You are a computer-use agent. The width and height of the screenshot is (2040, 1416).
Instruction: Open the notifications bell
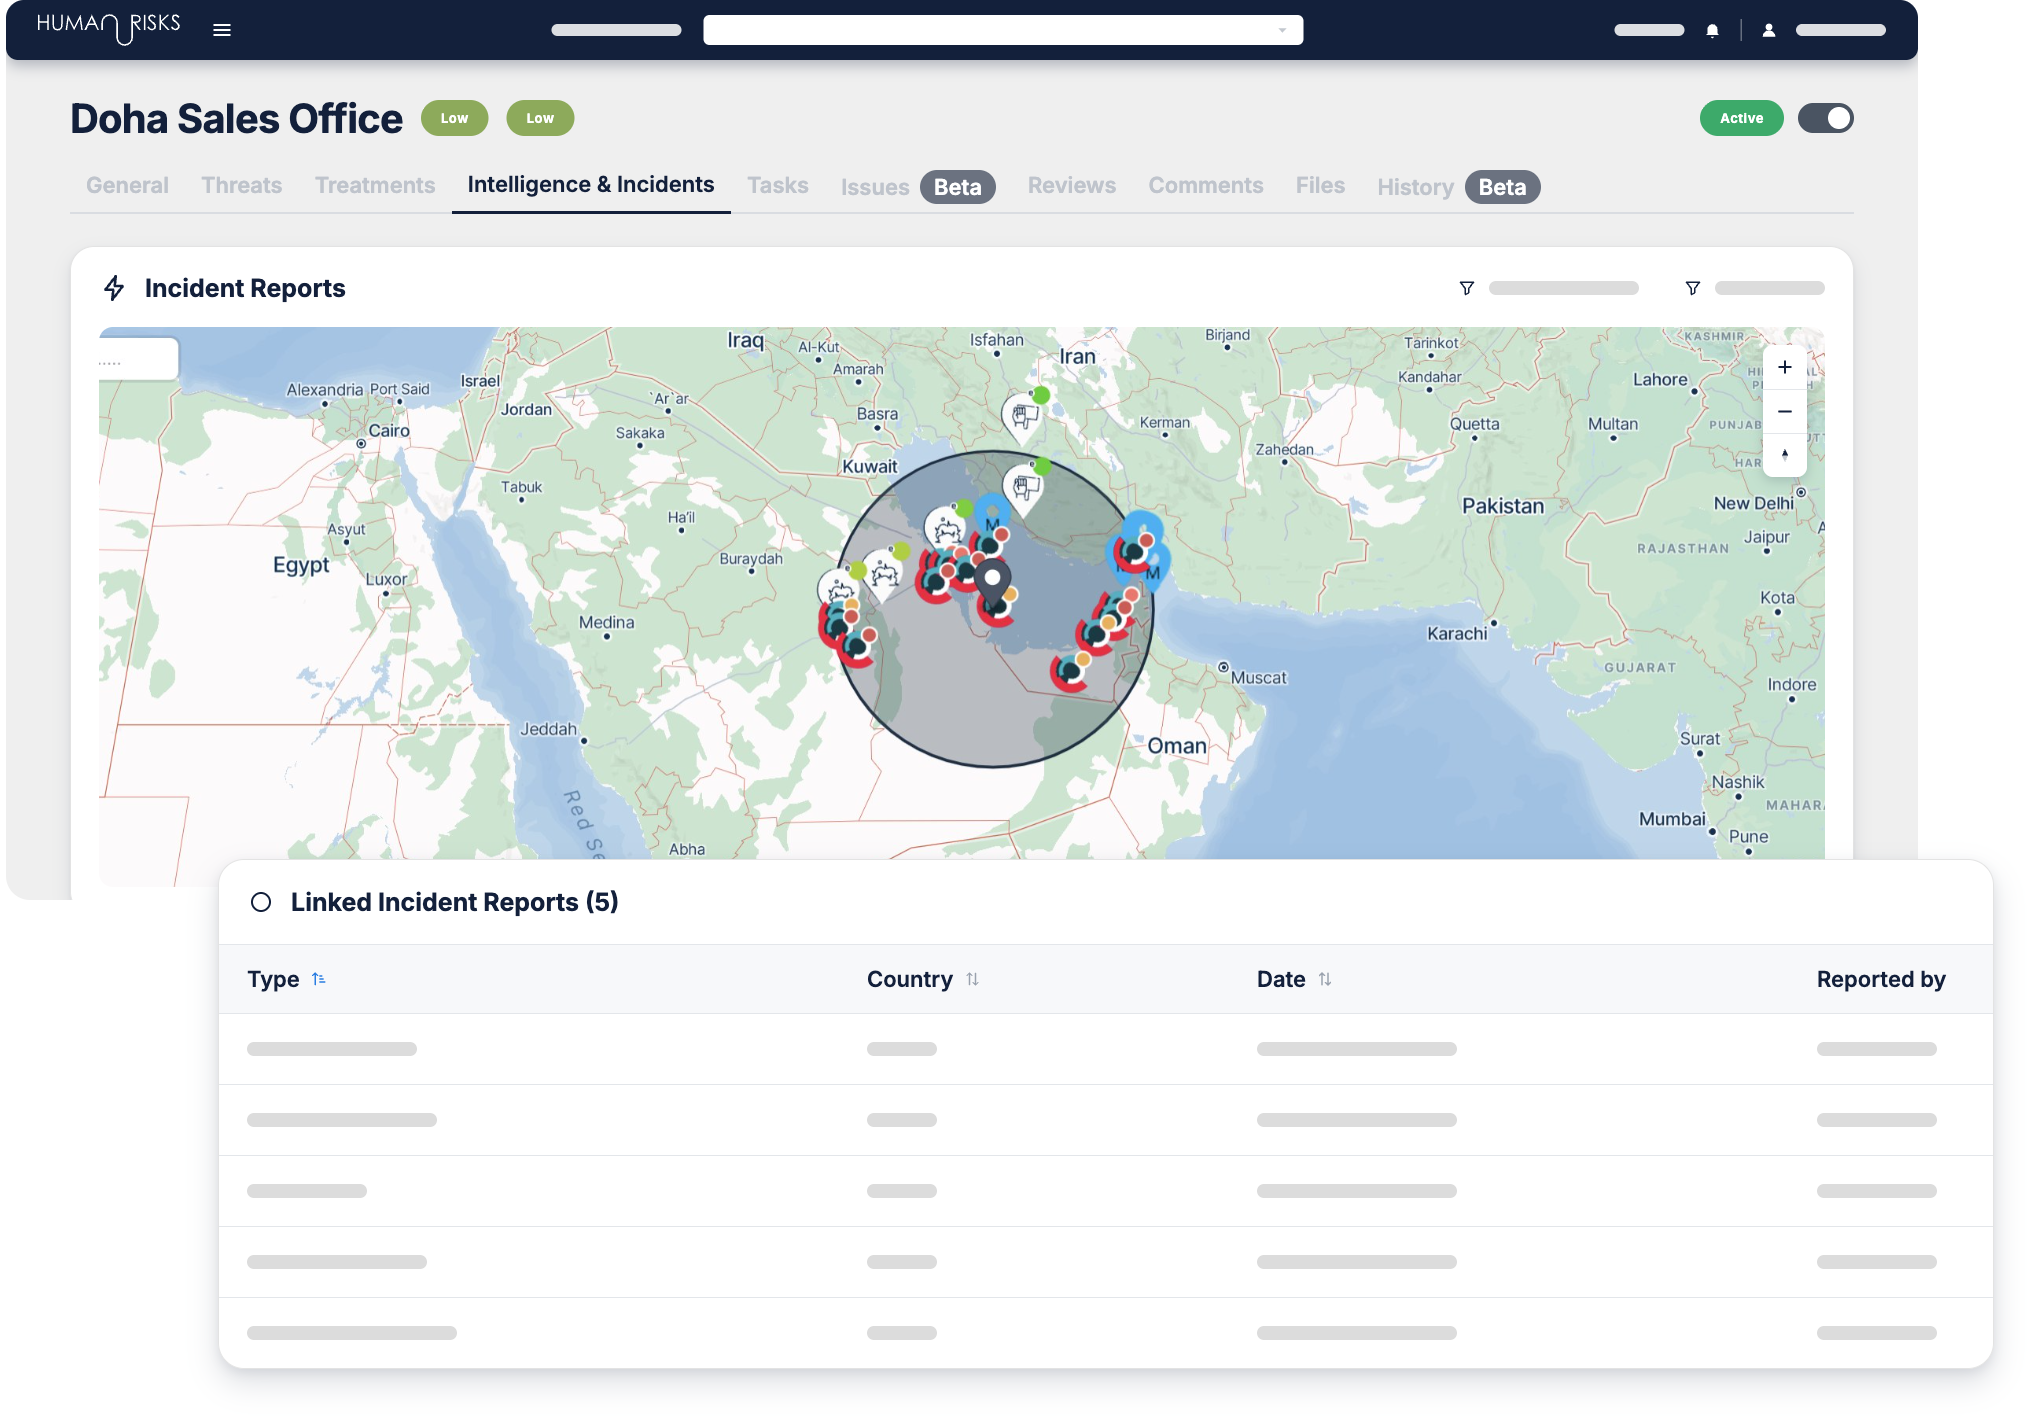click(x=1712, y=31)
